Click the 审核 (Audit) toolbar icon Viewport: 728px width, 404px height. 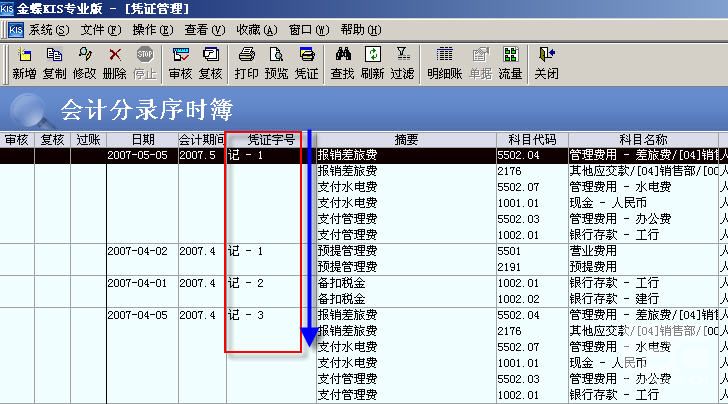tap(180, 62)
